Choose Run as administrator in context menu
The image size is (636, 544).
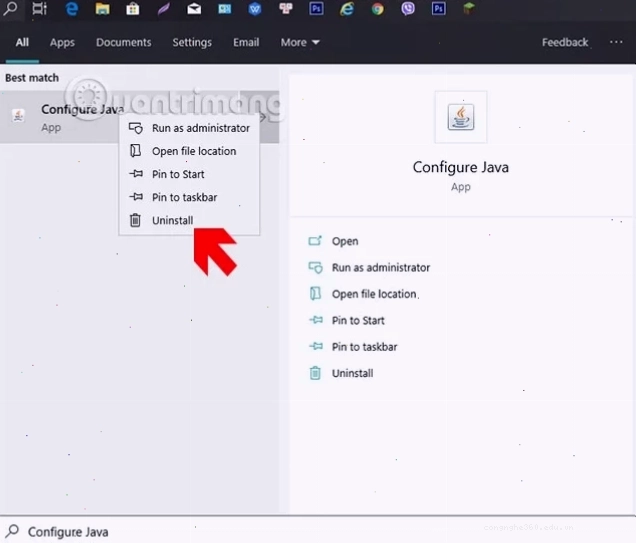point(189,128)
